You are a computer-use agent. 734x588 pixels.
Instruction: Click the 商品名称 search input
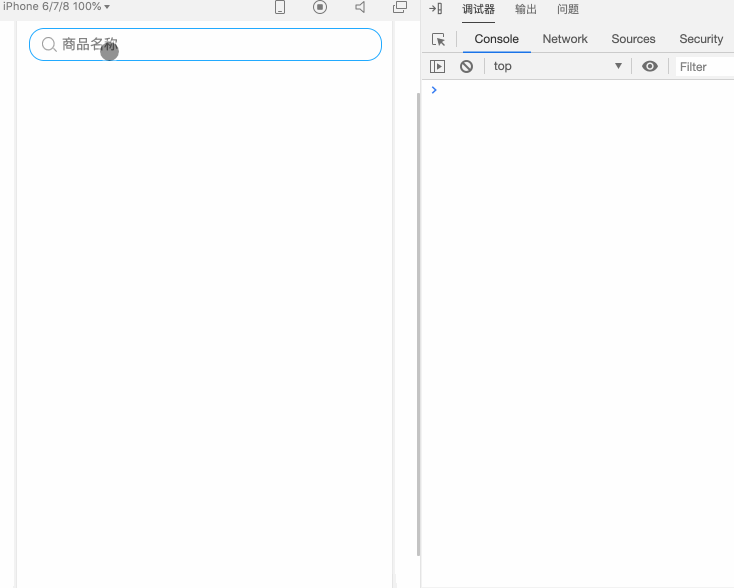(206, 44)
